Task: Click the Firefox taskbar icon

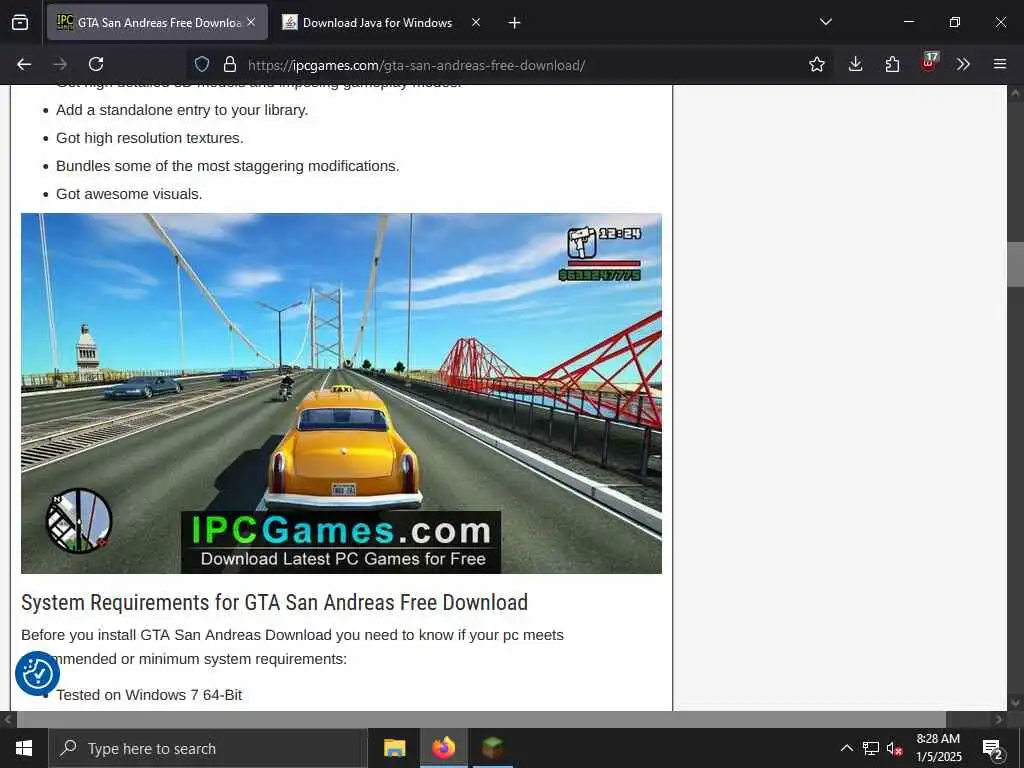Action: coord(443,748)
